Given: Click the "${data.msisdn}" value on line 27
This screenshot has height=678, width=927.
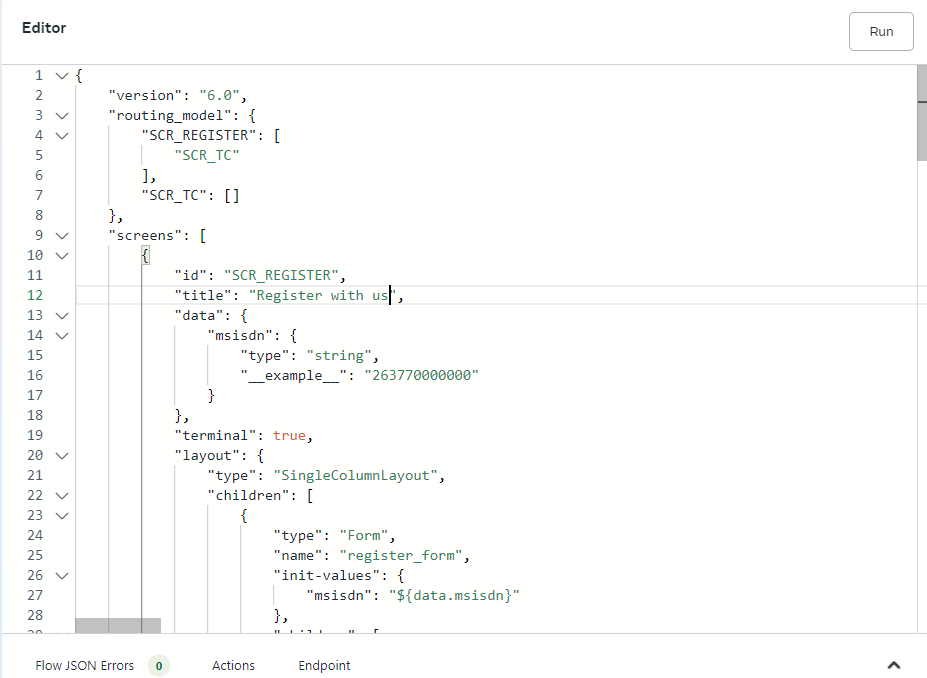Looking at the screenshot, I should pyautogui.click(x=454, y=595).
